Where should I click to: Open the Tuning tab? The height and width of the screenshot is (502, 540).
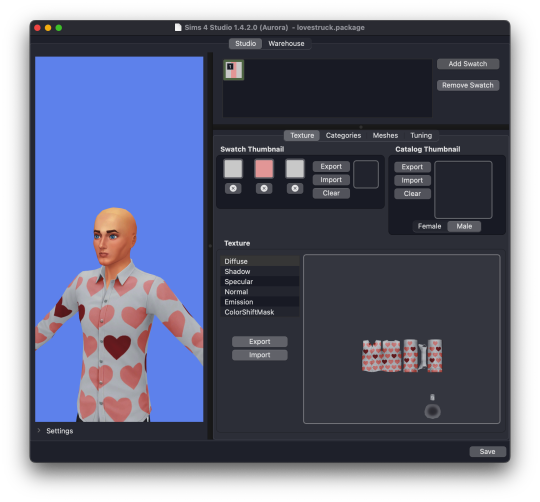421,135
